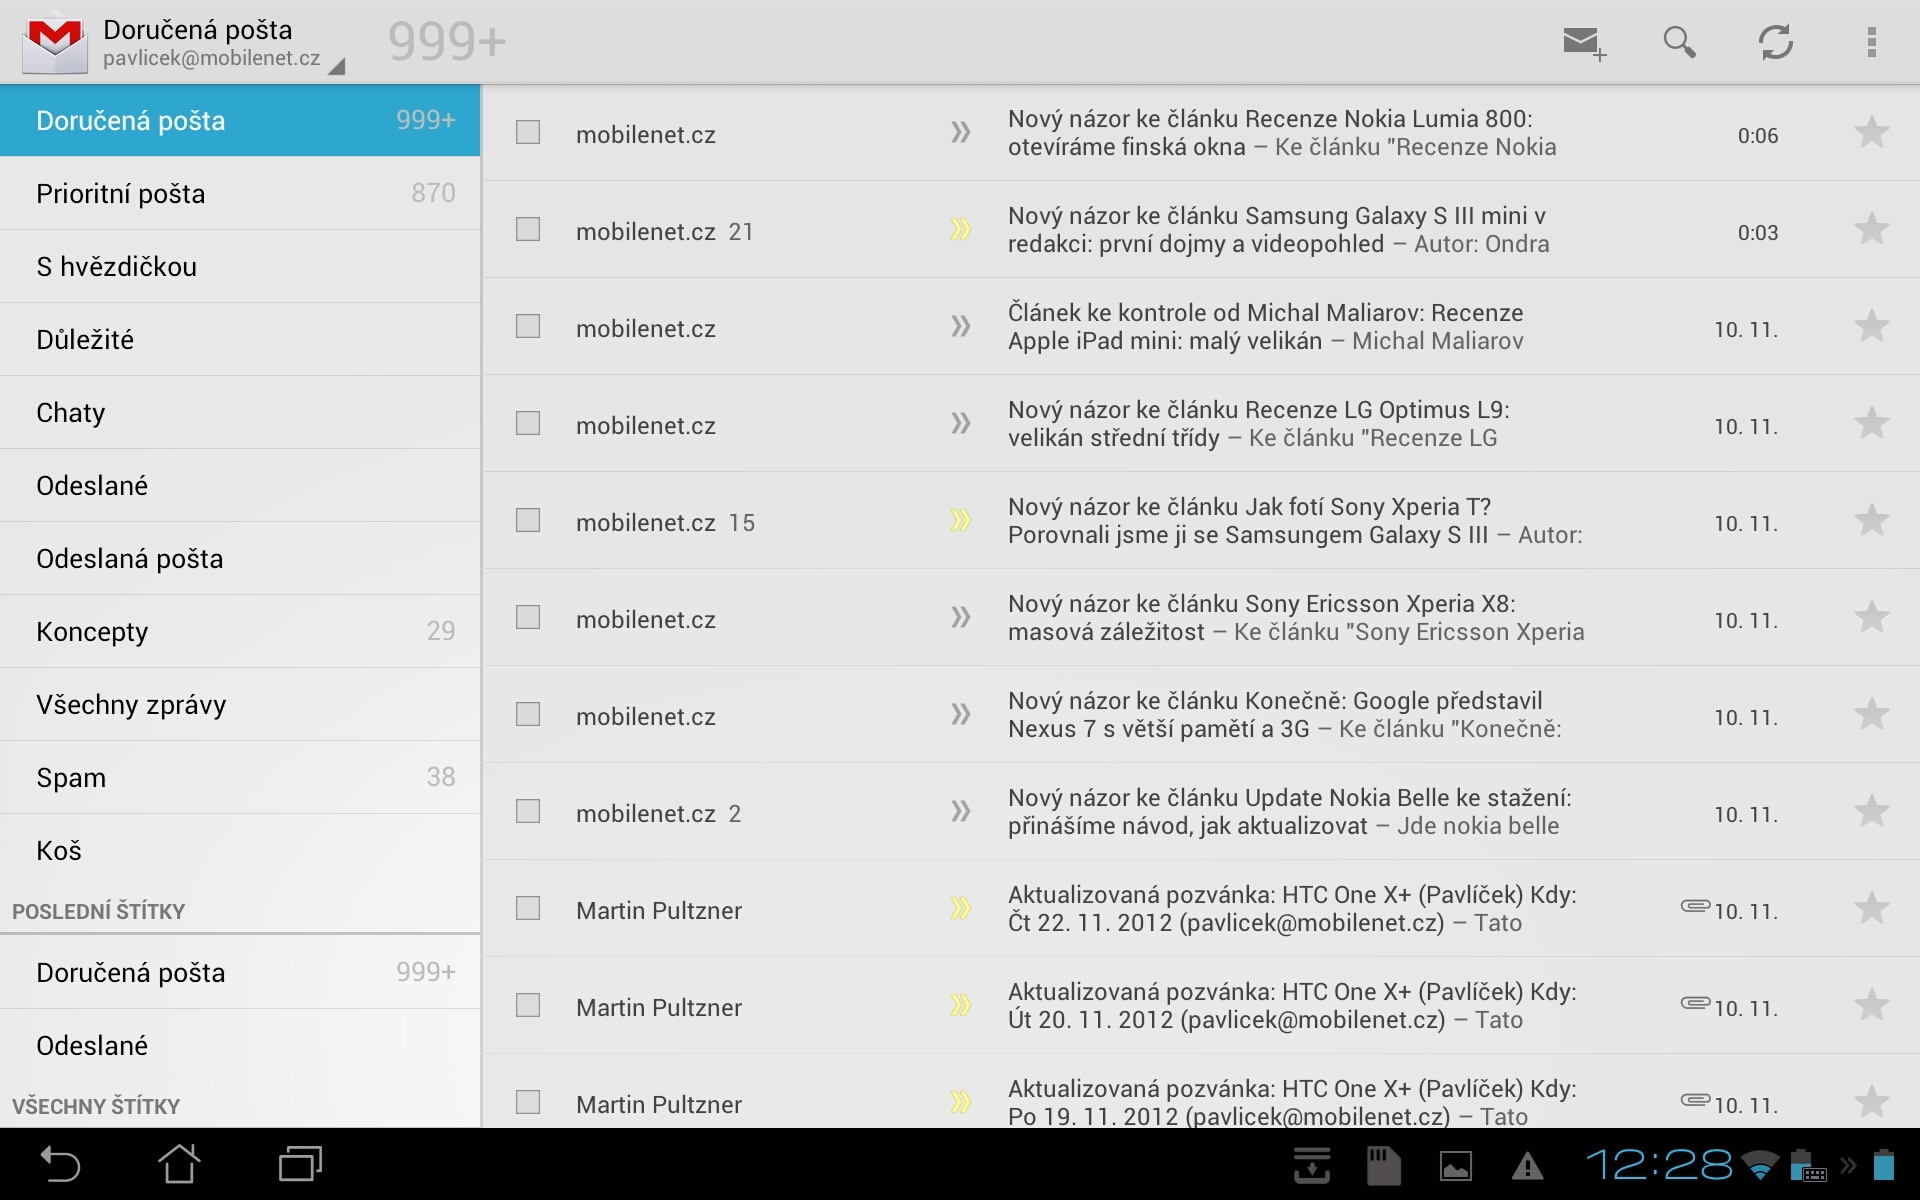The image size is (1920, 1200).
Task: Click the Gmail logo icon
Action: pyautogui.click(x=54, y=42)
